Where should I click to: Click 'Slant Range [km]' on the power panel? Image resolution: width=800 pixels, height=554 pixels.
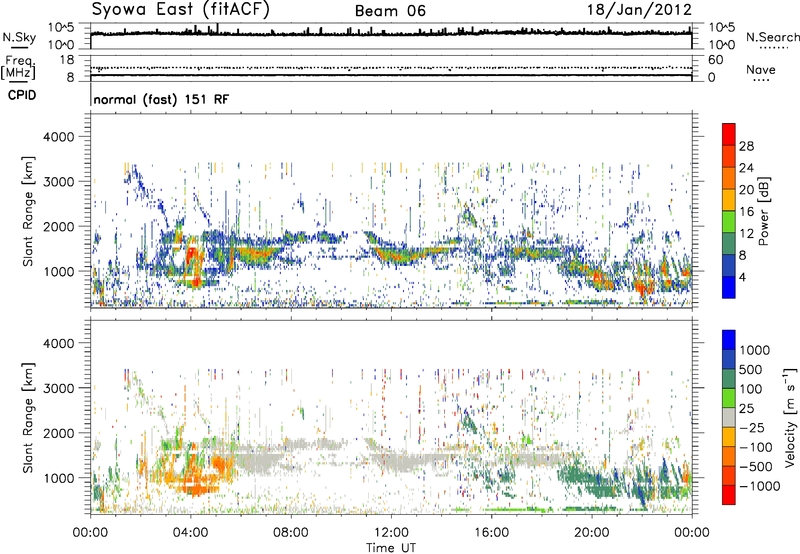[28, 211]
